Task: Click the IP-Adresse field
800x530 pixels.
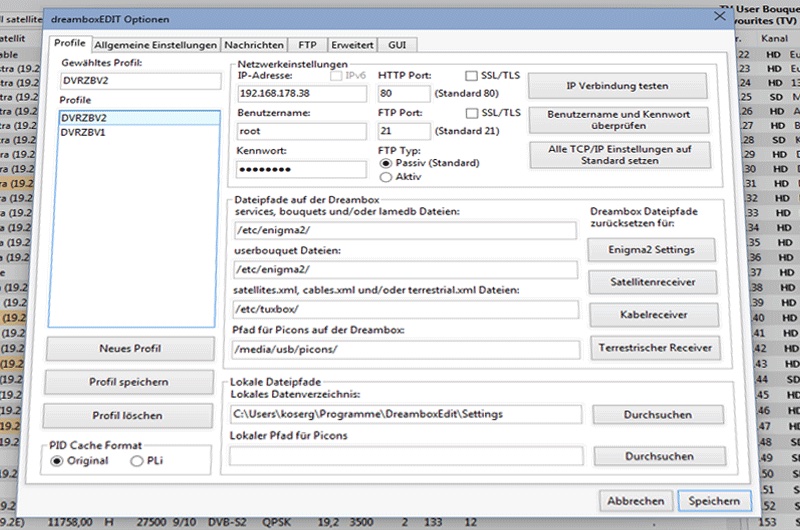Action: coord(302,93)
